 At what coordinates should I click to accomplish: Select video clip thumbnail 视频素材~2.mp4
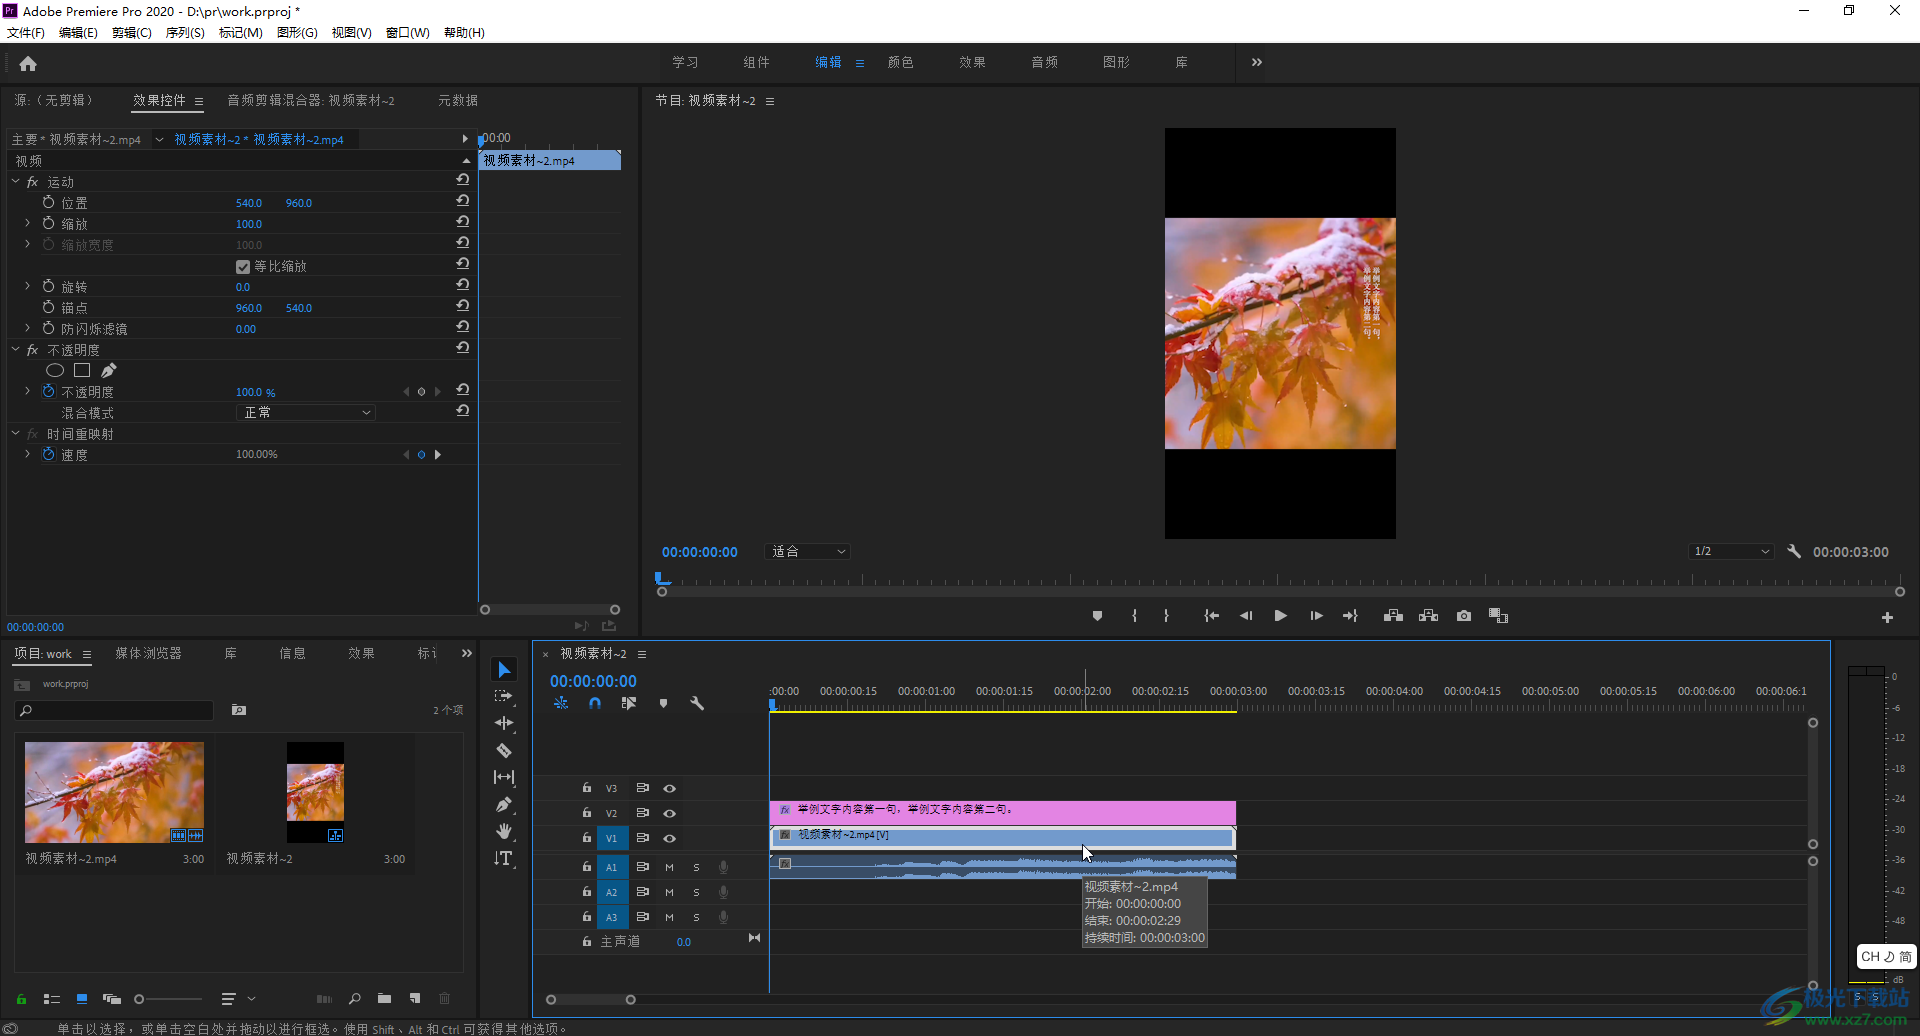[114, 792]
